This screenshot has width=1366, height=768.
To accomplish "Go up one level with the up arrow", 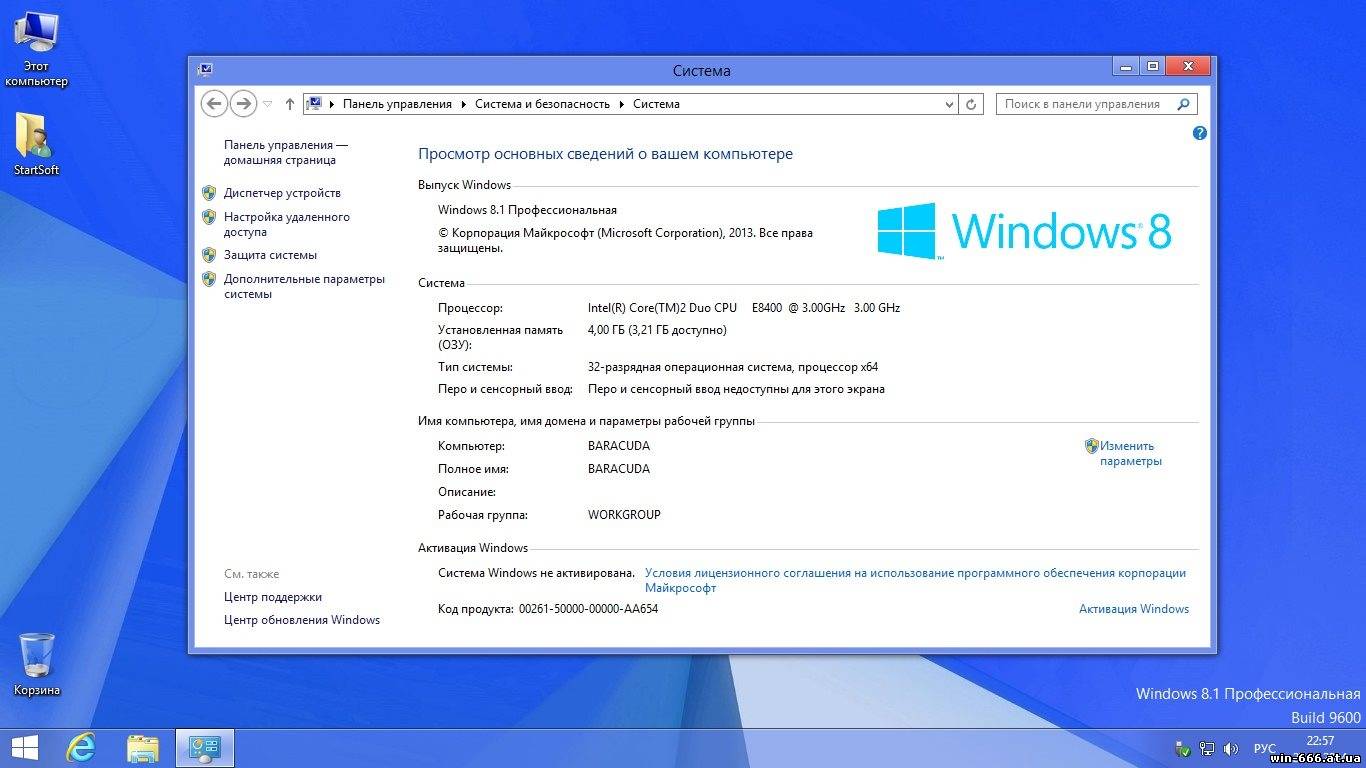I will [290, 103].
